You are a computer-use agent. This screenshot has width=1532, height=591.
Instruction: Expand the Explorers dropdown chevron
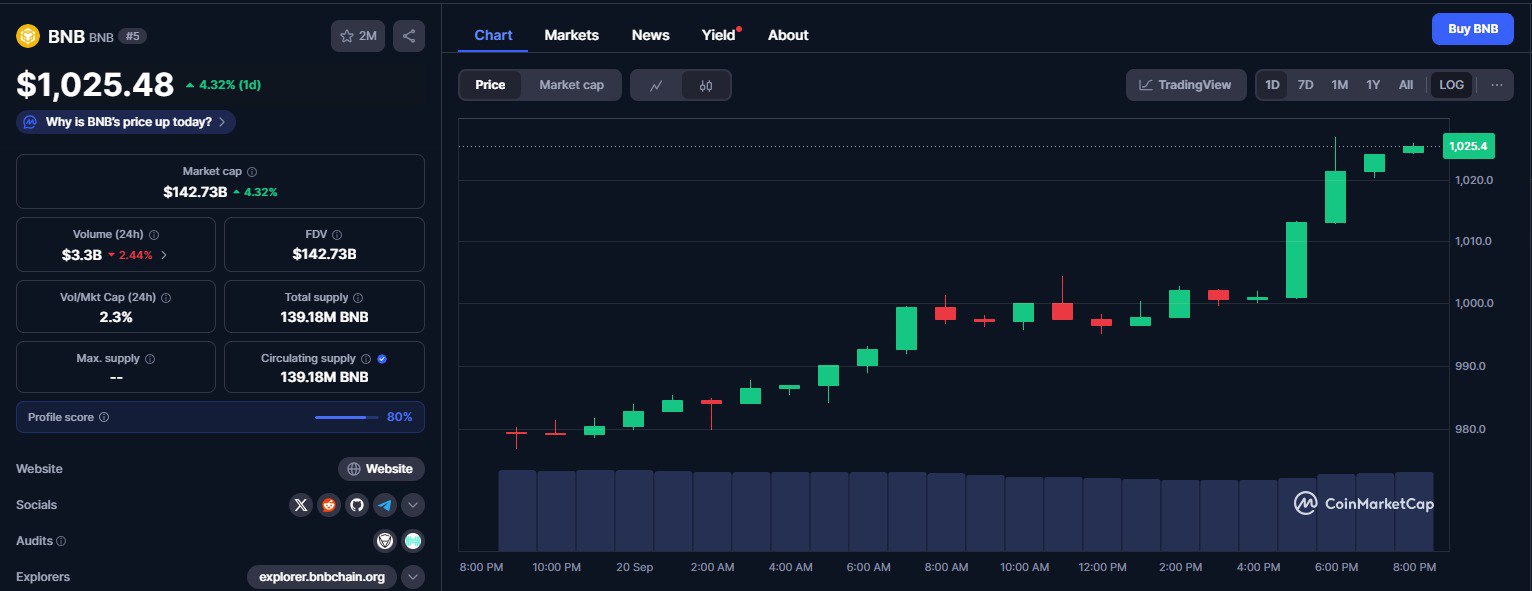point(413,577)
